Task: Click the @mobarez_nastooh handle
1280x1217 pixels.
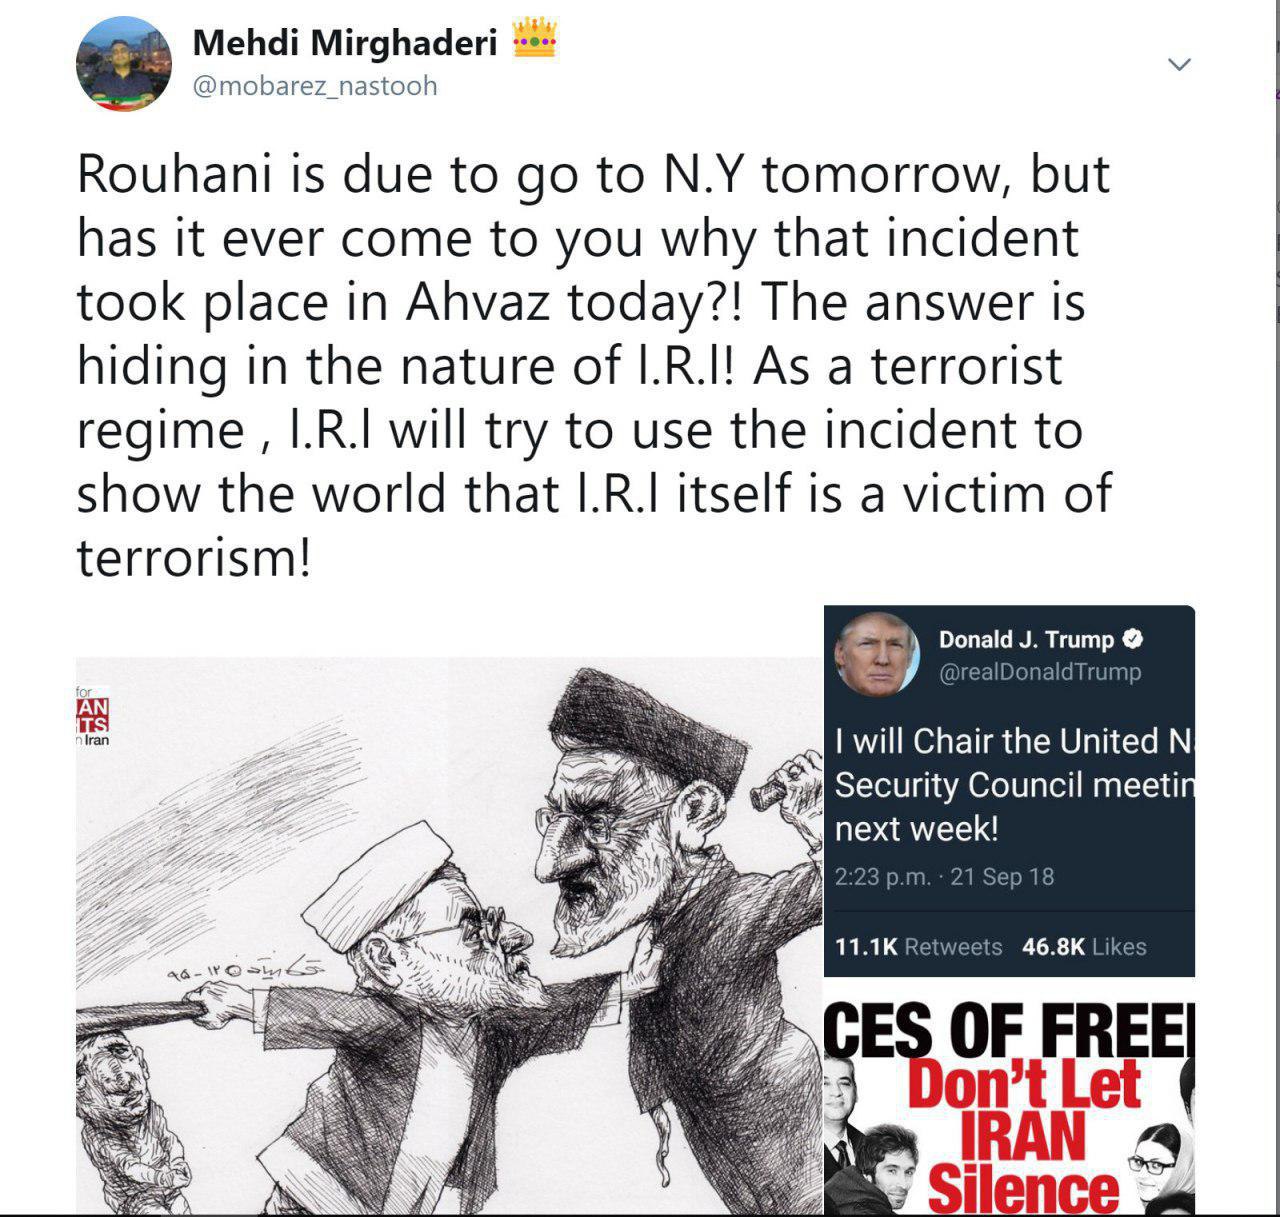Action: [314, 86]
